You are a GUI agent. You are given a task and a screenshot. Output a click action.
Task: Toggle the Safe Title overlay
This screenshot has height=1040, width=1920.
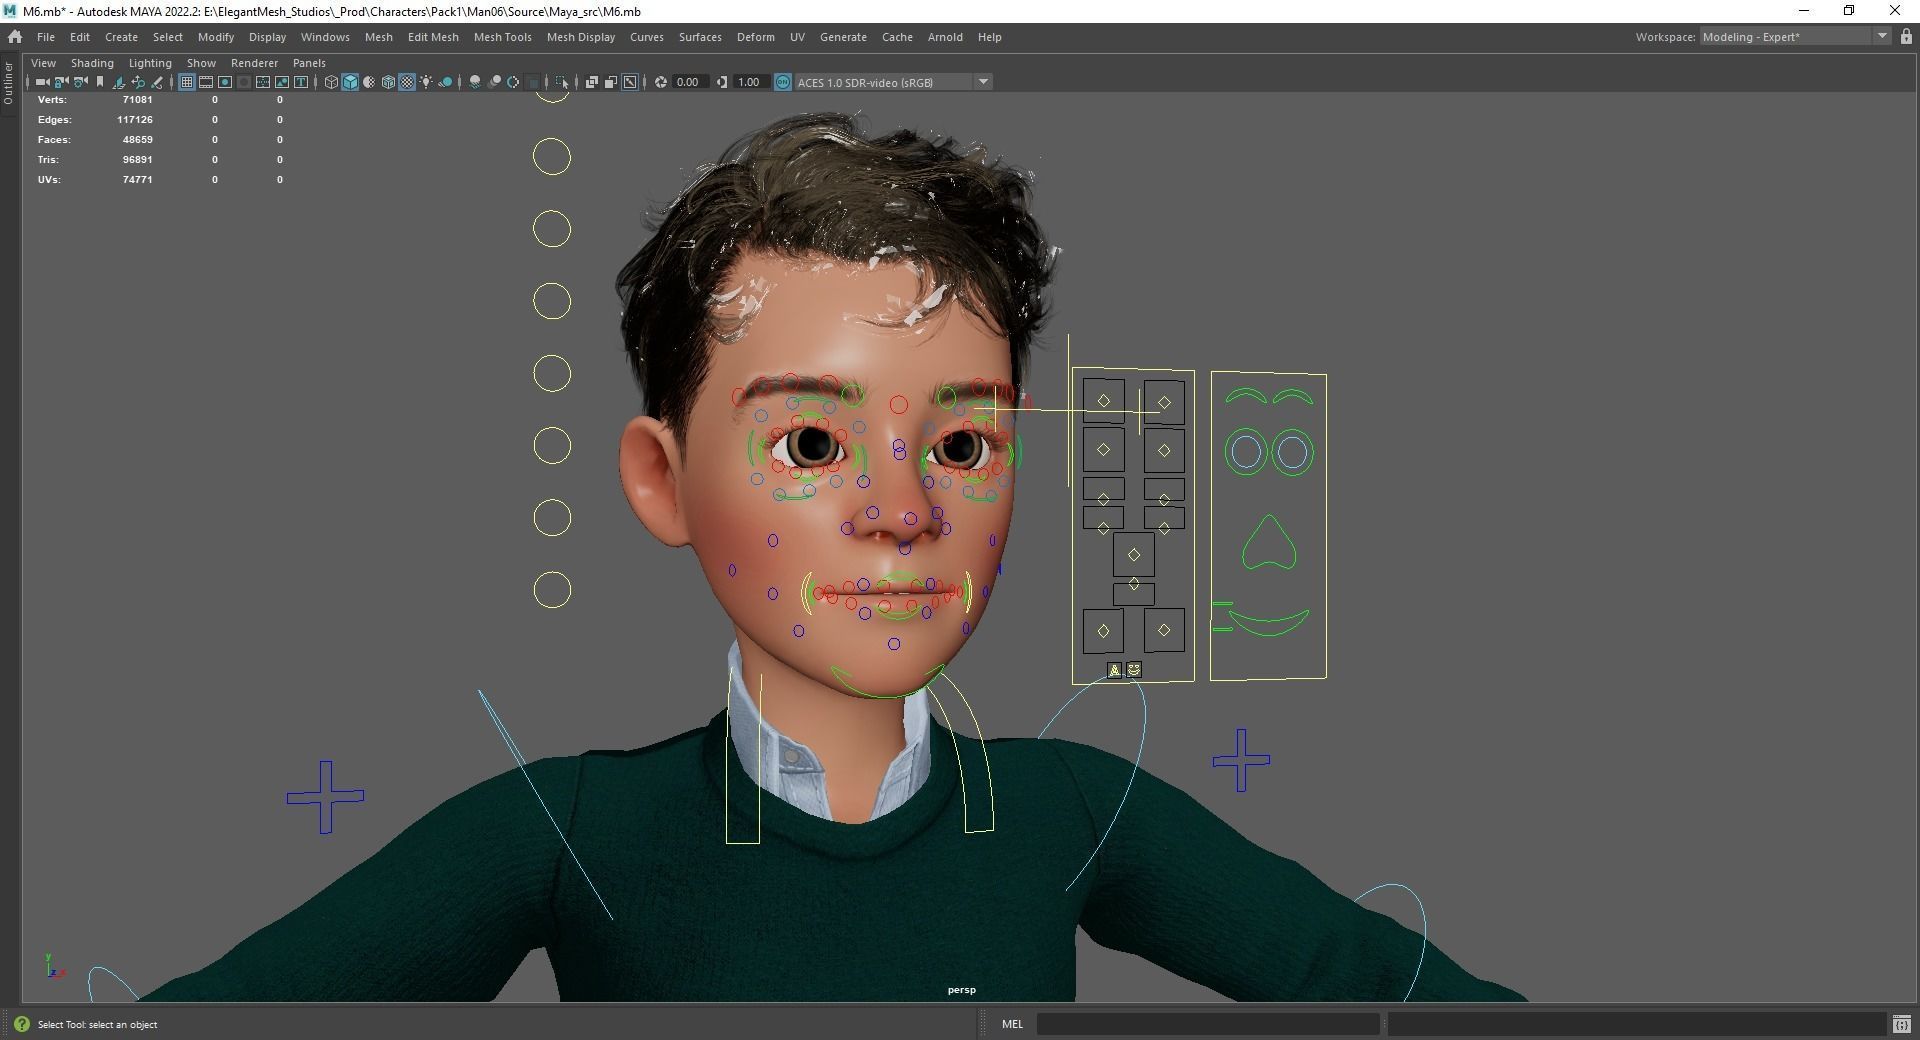coord(301,82)
